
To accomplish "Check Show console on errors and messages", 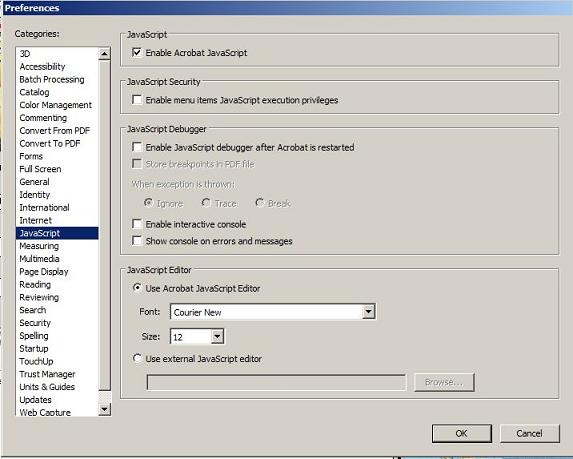I will coord(137,240).
